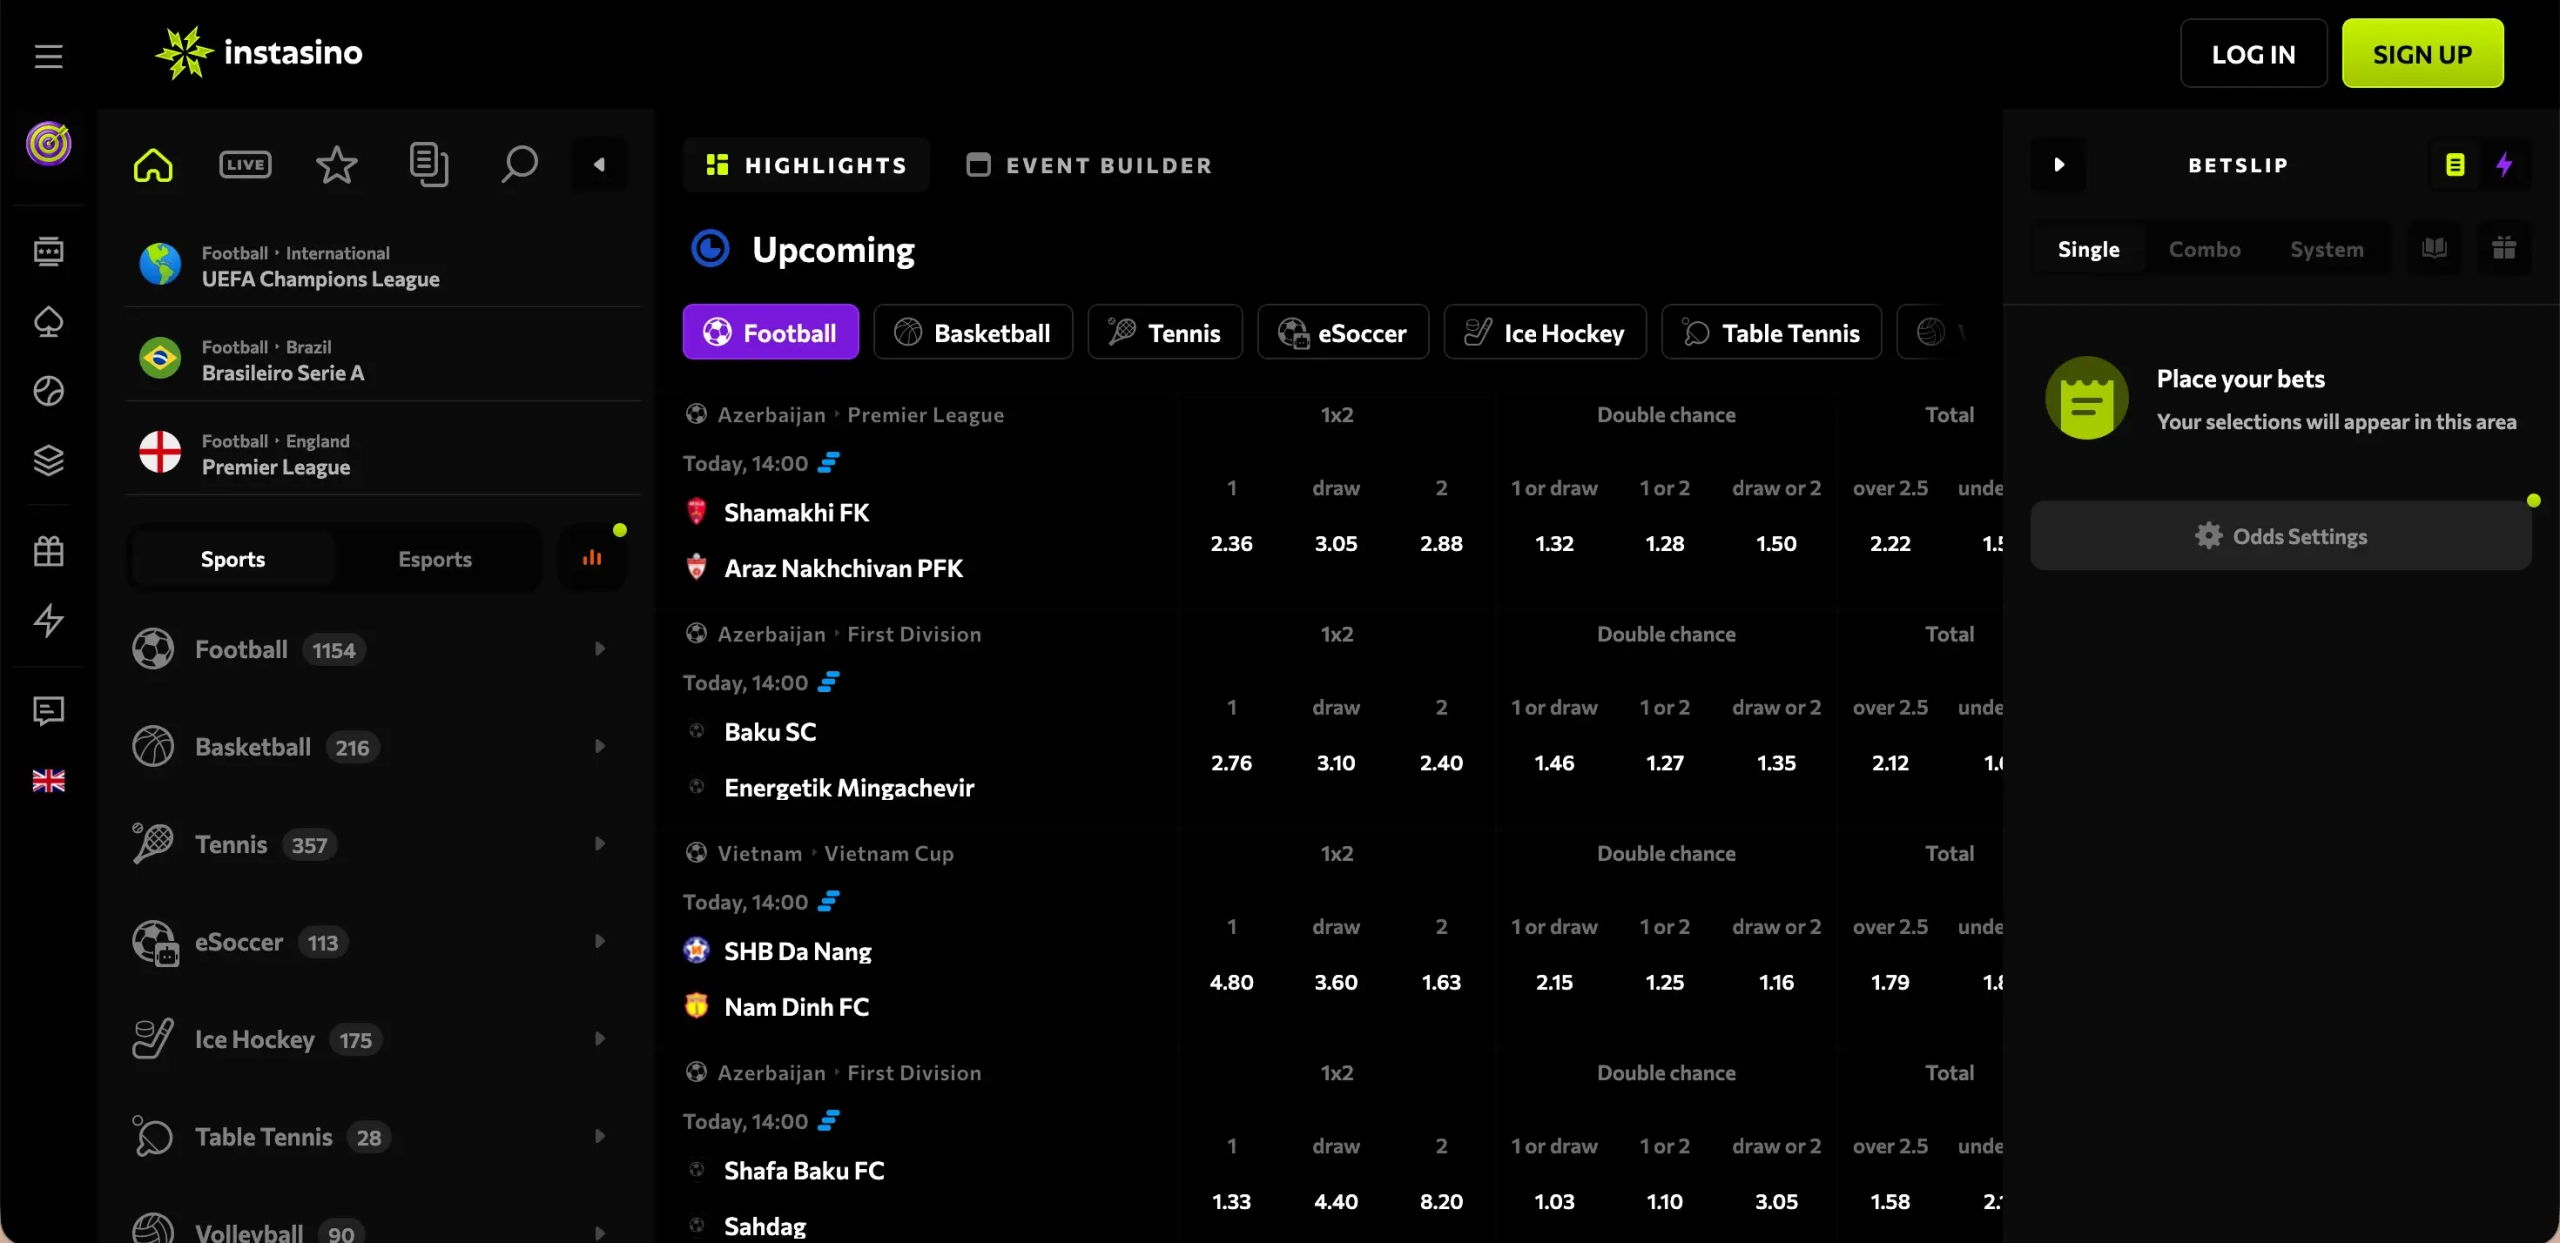Pick 2.36 odds for Shamakhi FK win

coord(1231,544)
